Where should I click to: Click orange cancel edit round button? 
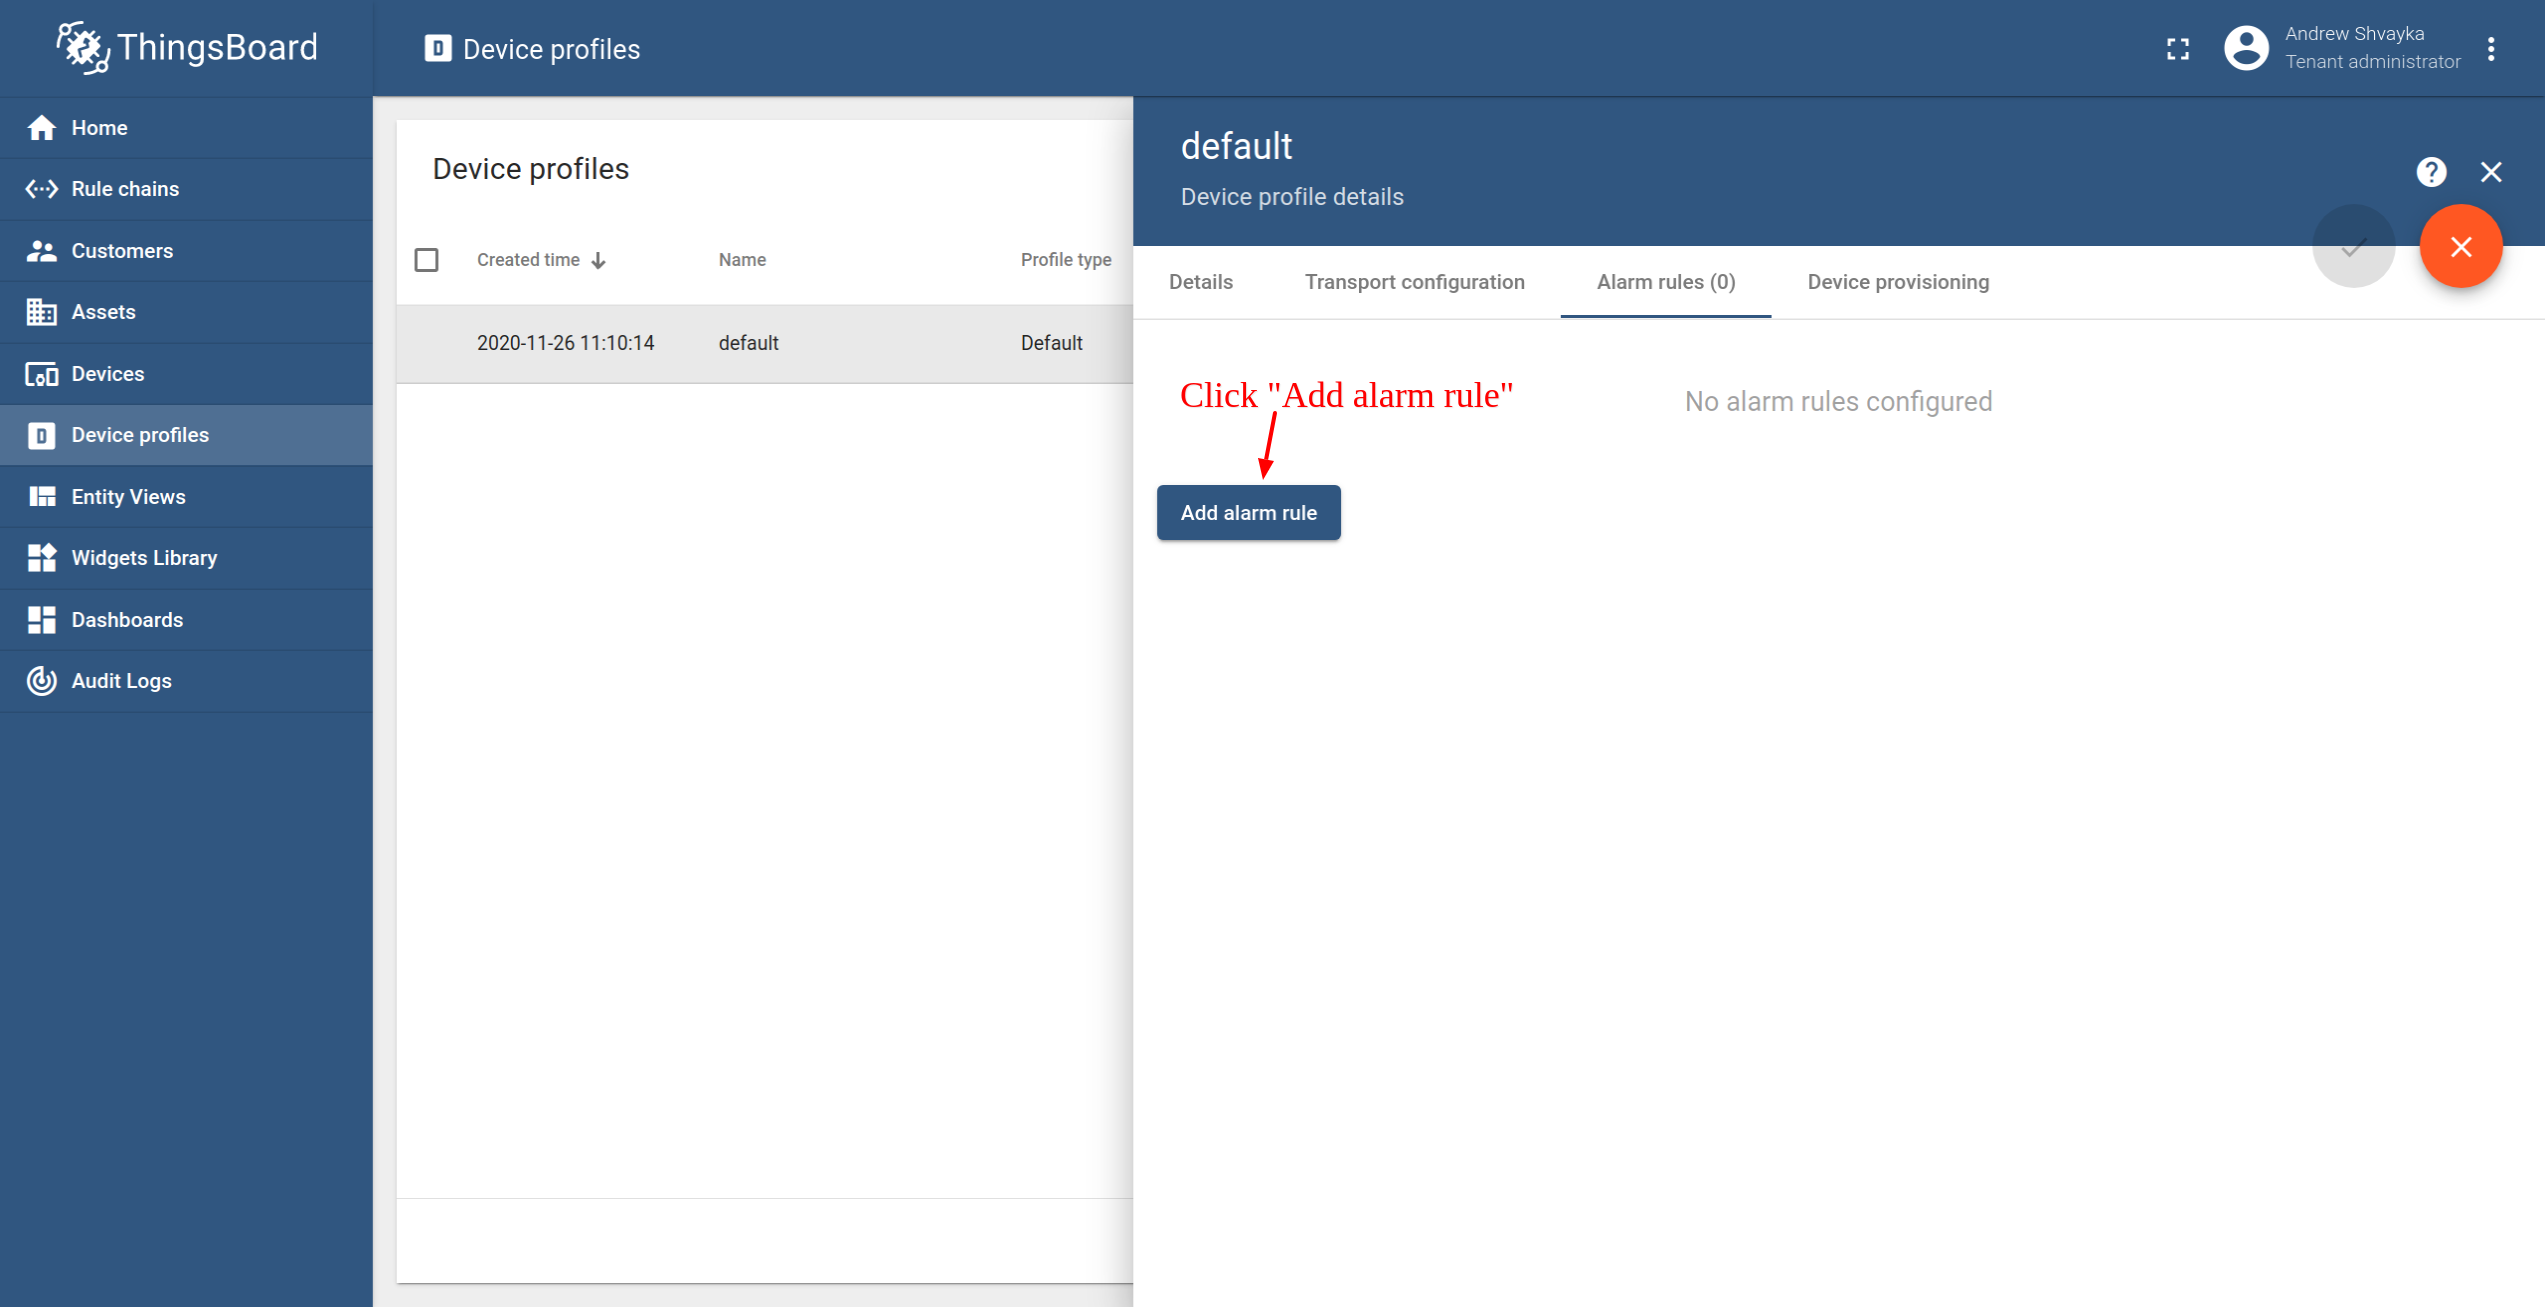pos(2460,247)
